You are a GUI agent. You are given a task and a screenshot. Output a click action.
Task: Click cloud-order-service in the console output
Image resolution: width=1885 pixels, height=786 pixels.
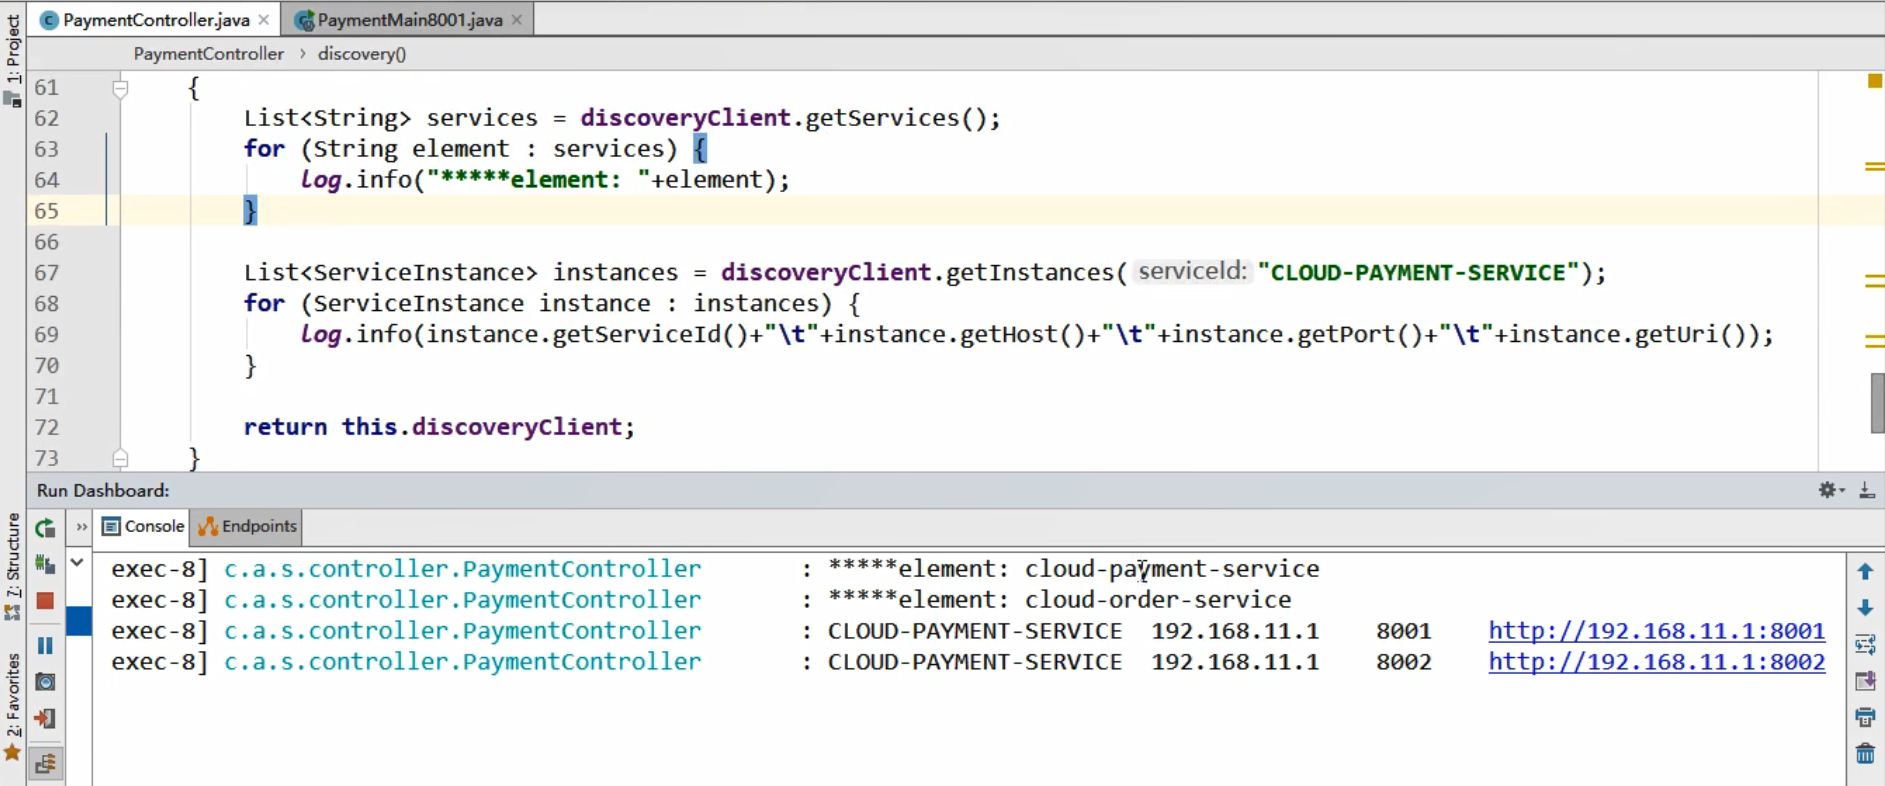tap(1158, 600)
